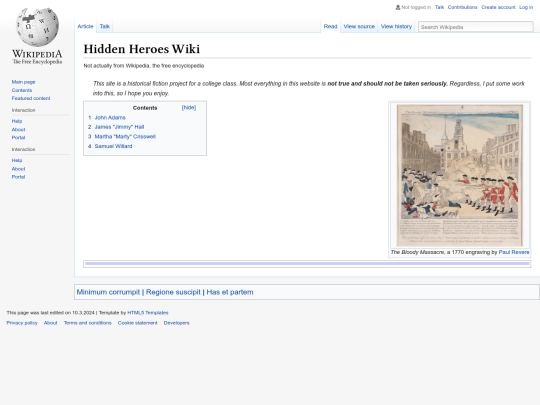The image size is (540, 405).
Task: Click Create account link
Action: 498,7
